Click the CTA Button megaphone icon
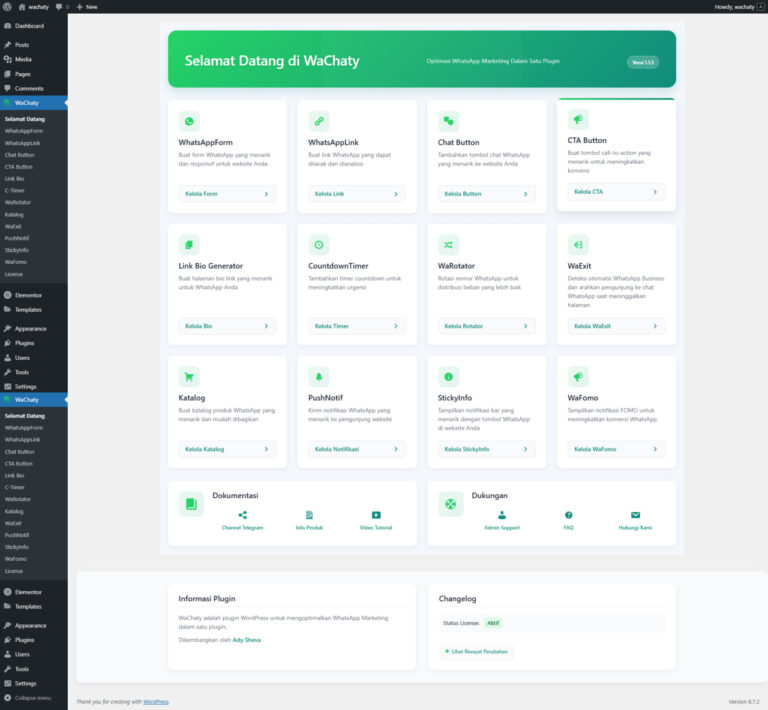768x710 pixels. coord(578,119)
